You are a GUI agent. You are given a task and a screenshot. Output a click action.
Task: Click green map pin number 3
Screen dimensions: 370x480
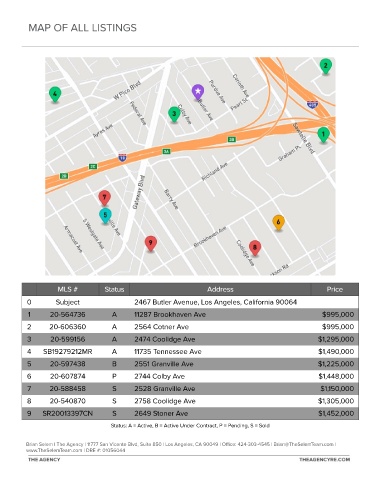(174, 114)
